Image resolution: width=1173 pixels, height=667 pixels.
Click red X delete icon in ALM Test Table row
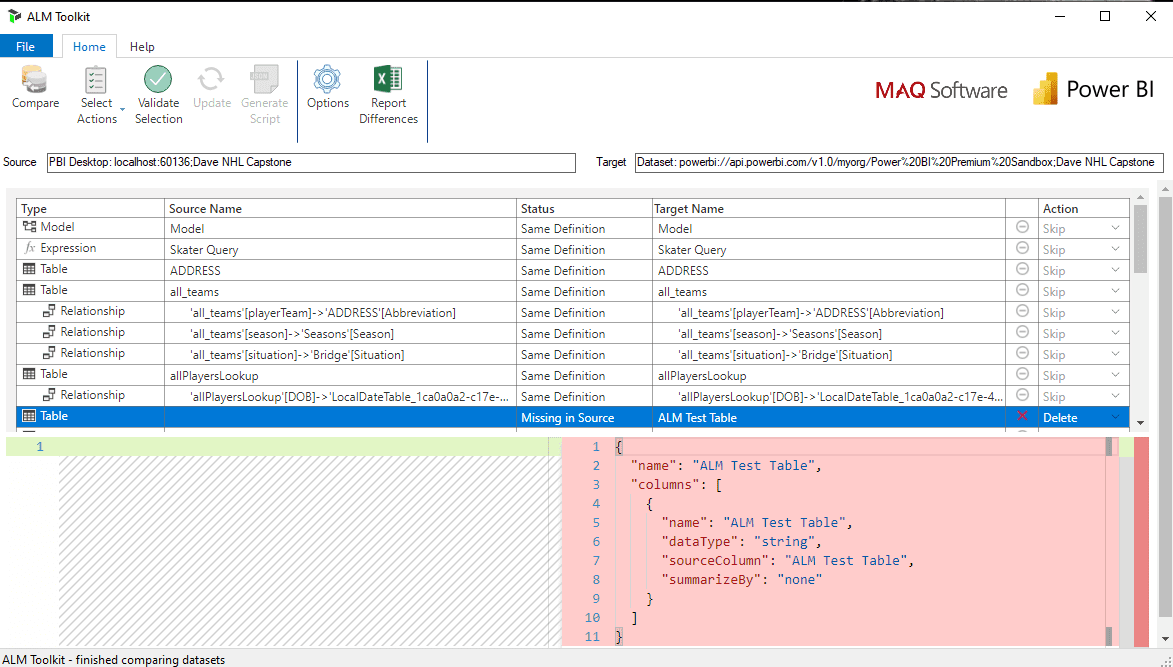[1022, 416]
